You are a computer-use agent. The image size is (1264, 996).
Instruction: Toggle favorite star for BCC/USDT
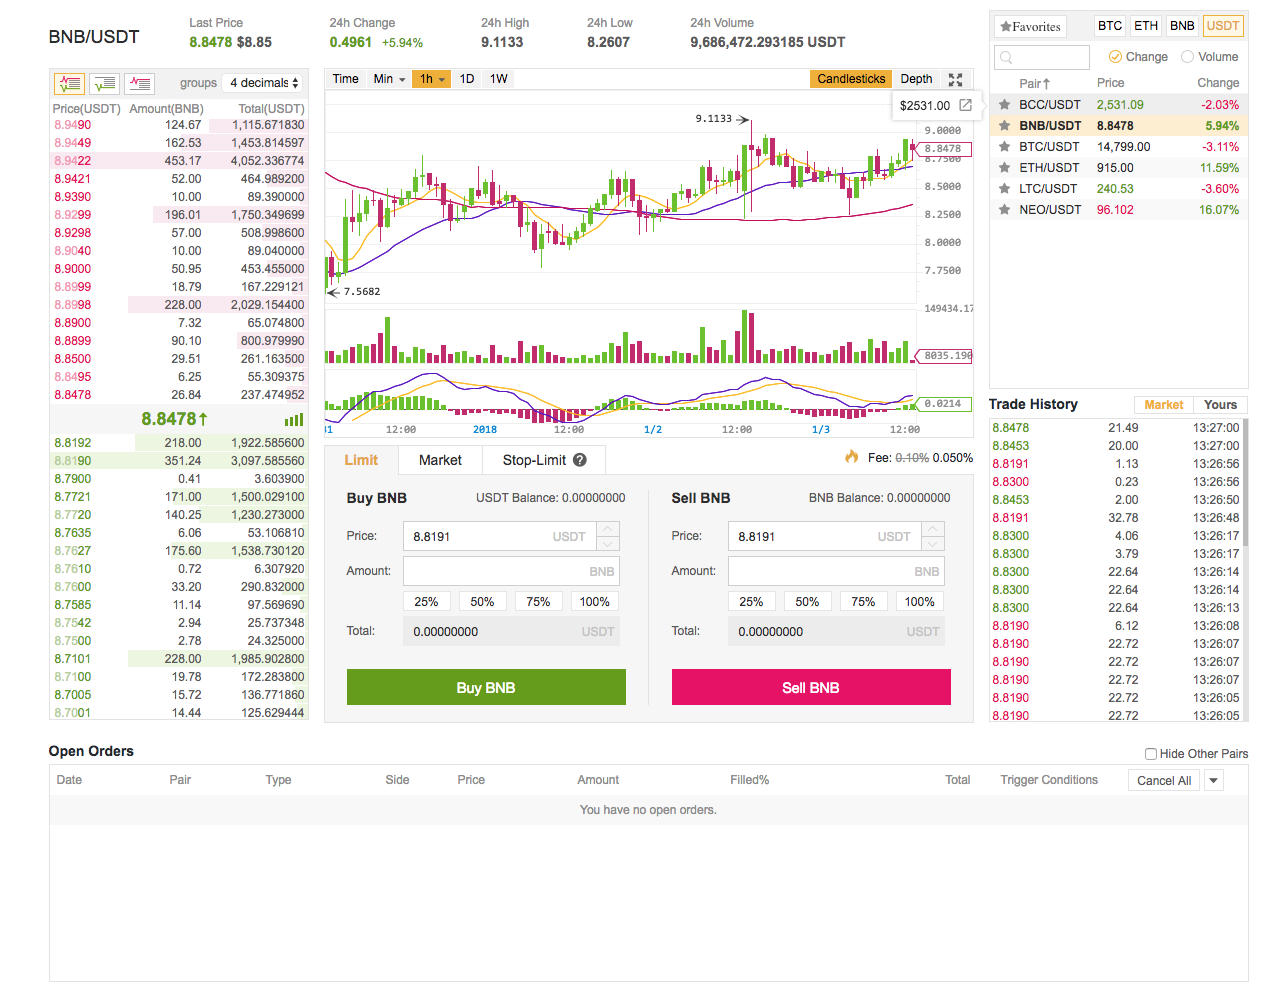click(1004, 104)
